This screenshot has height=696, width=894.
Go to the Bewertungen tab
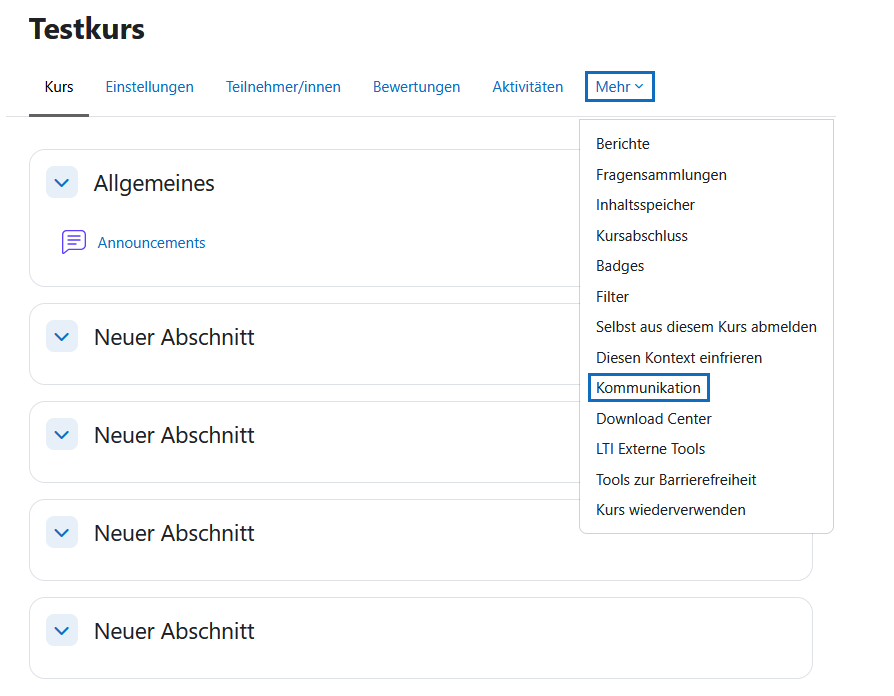(416, 87)
